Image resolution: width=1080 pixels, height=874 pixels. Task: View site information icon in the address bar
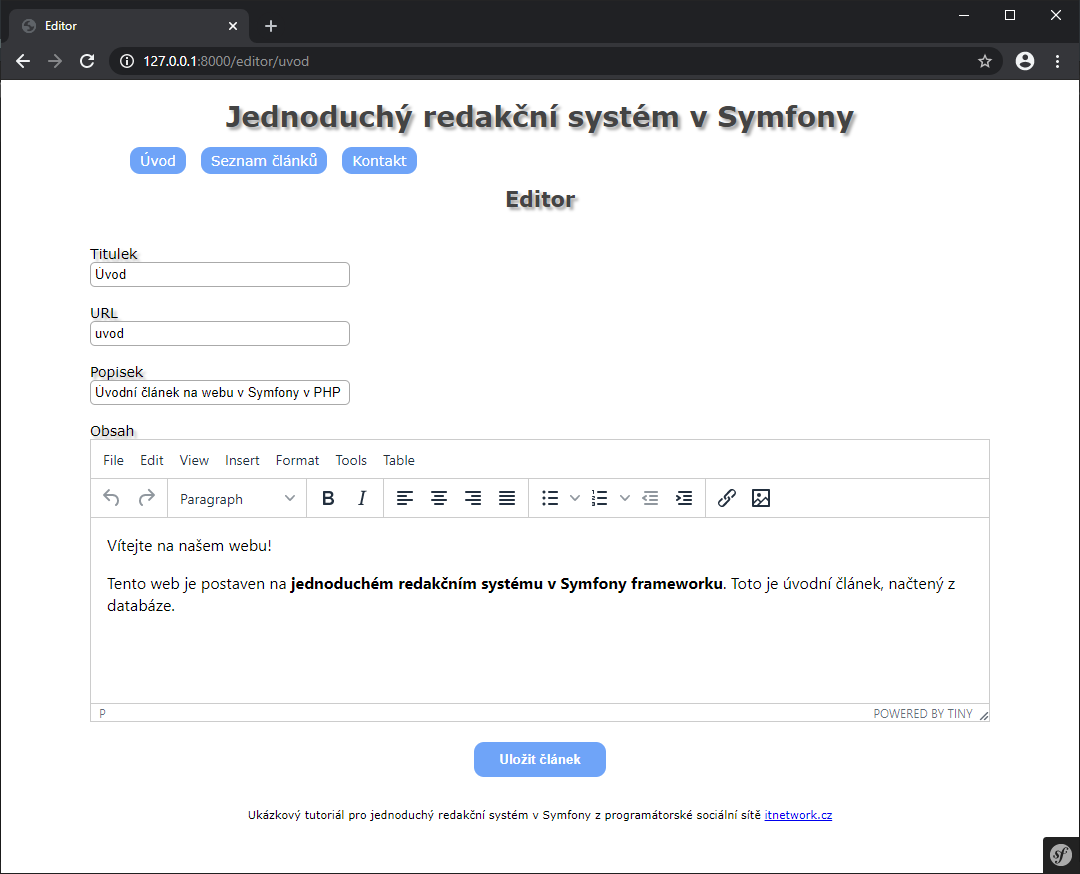pyautogui.click(x=127, y=61)
